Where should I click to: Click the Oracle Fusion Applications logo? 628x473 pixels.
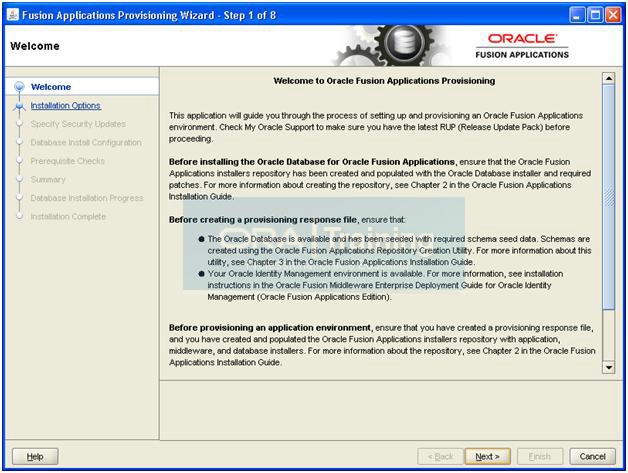click(x=522, y=45)
